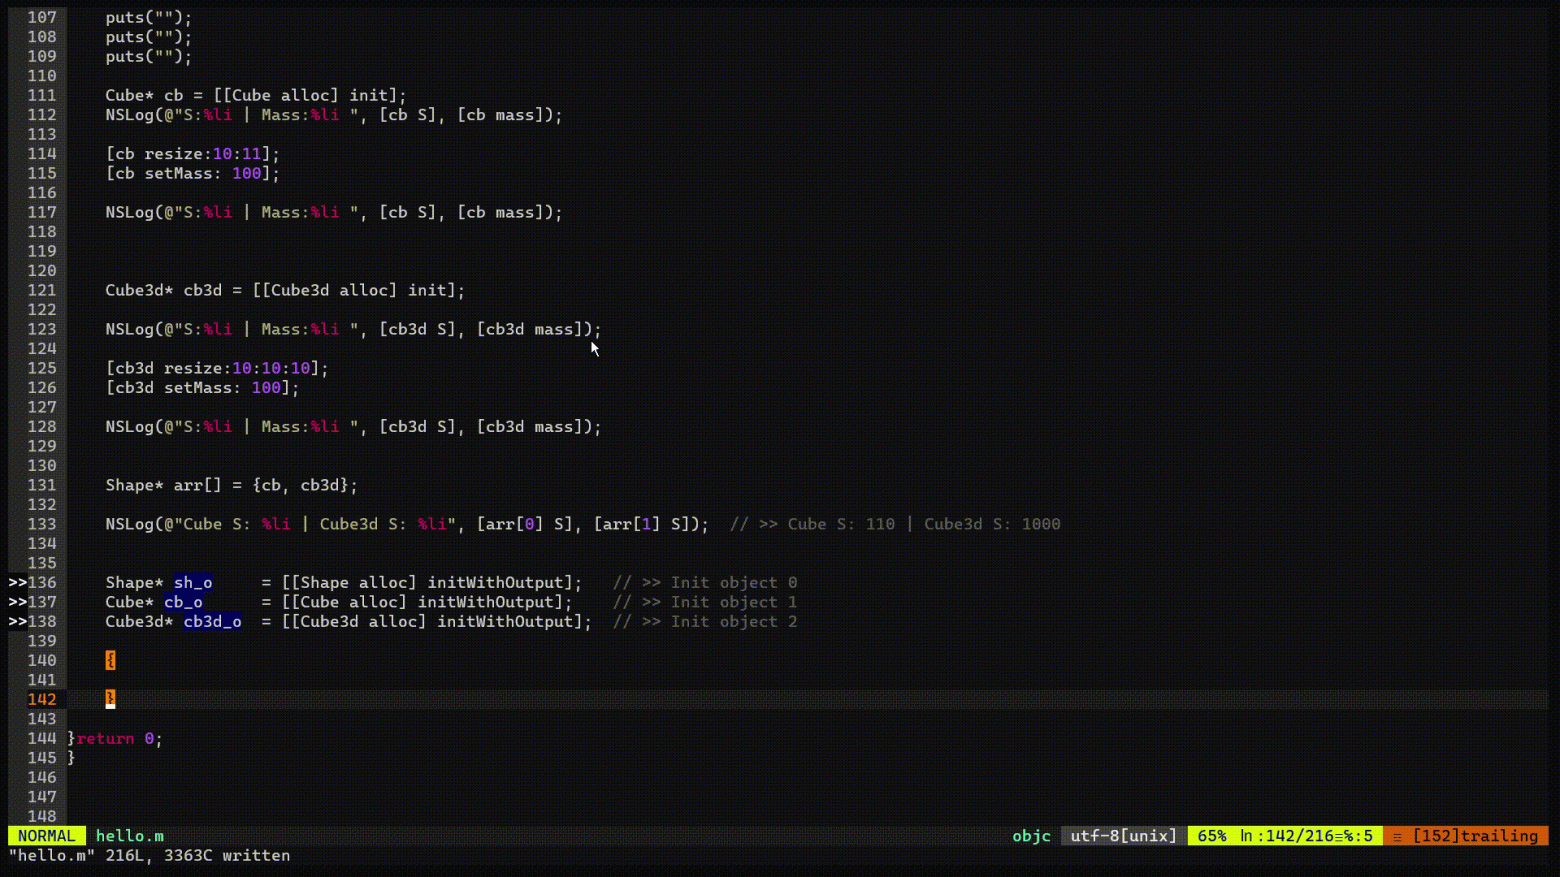Click the NSLog call on line 133
The image size is (1560, 877).
[407, 524]
